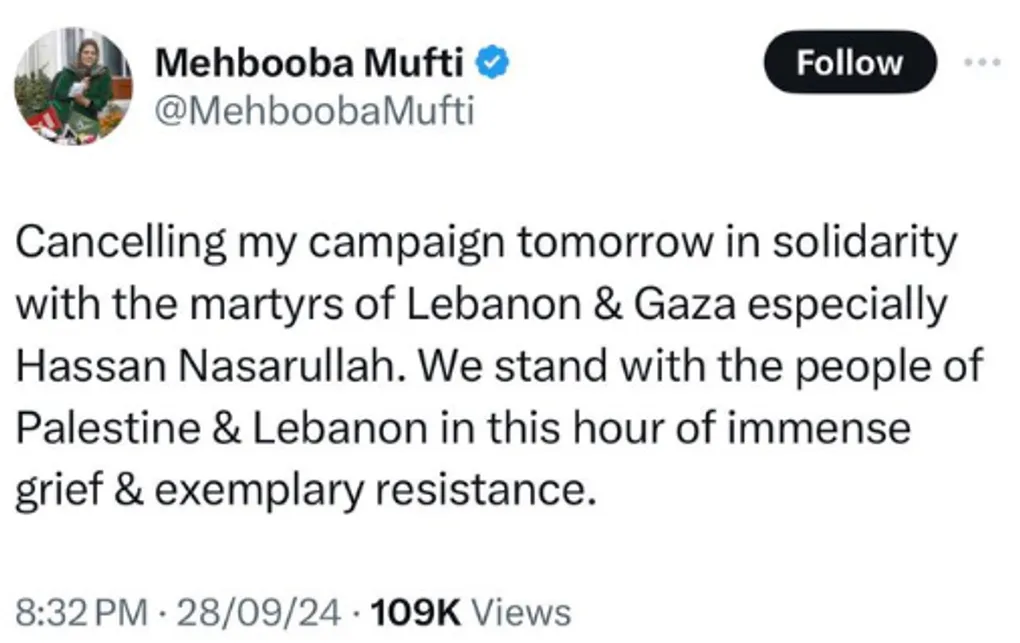
Task: Click the Follow button
Action: (849, 63)
